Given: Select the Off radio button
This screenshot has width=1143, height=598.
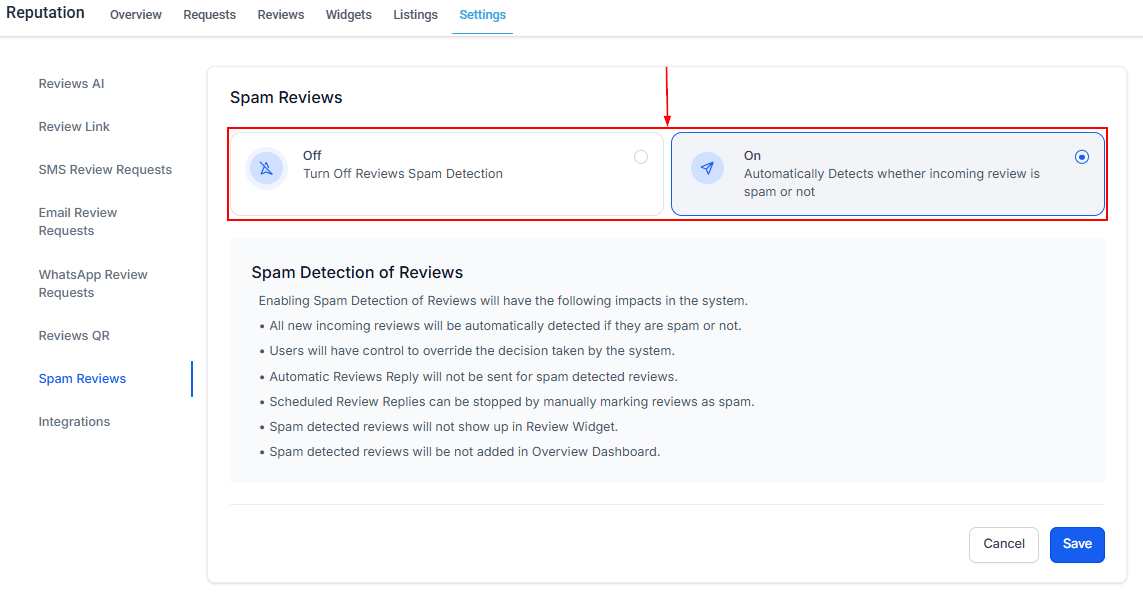Looking at the screenshot, I should pos(641,157).
